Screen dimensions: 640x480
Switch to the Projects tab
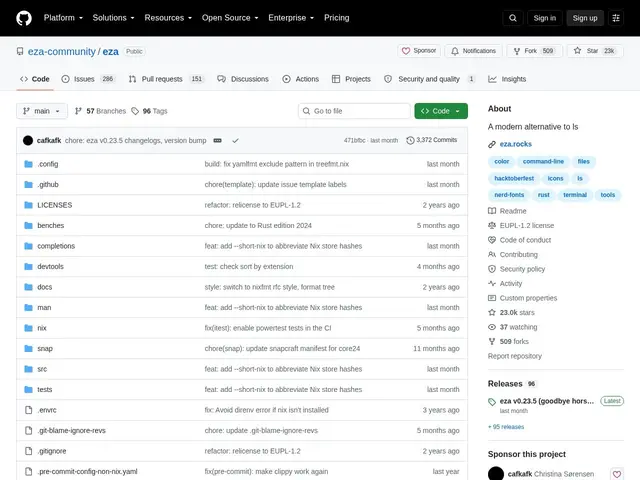tap(351, 79)
